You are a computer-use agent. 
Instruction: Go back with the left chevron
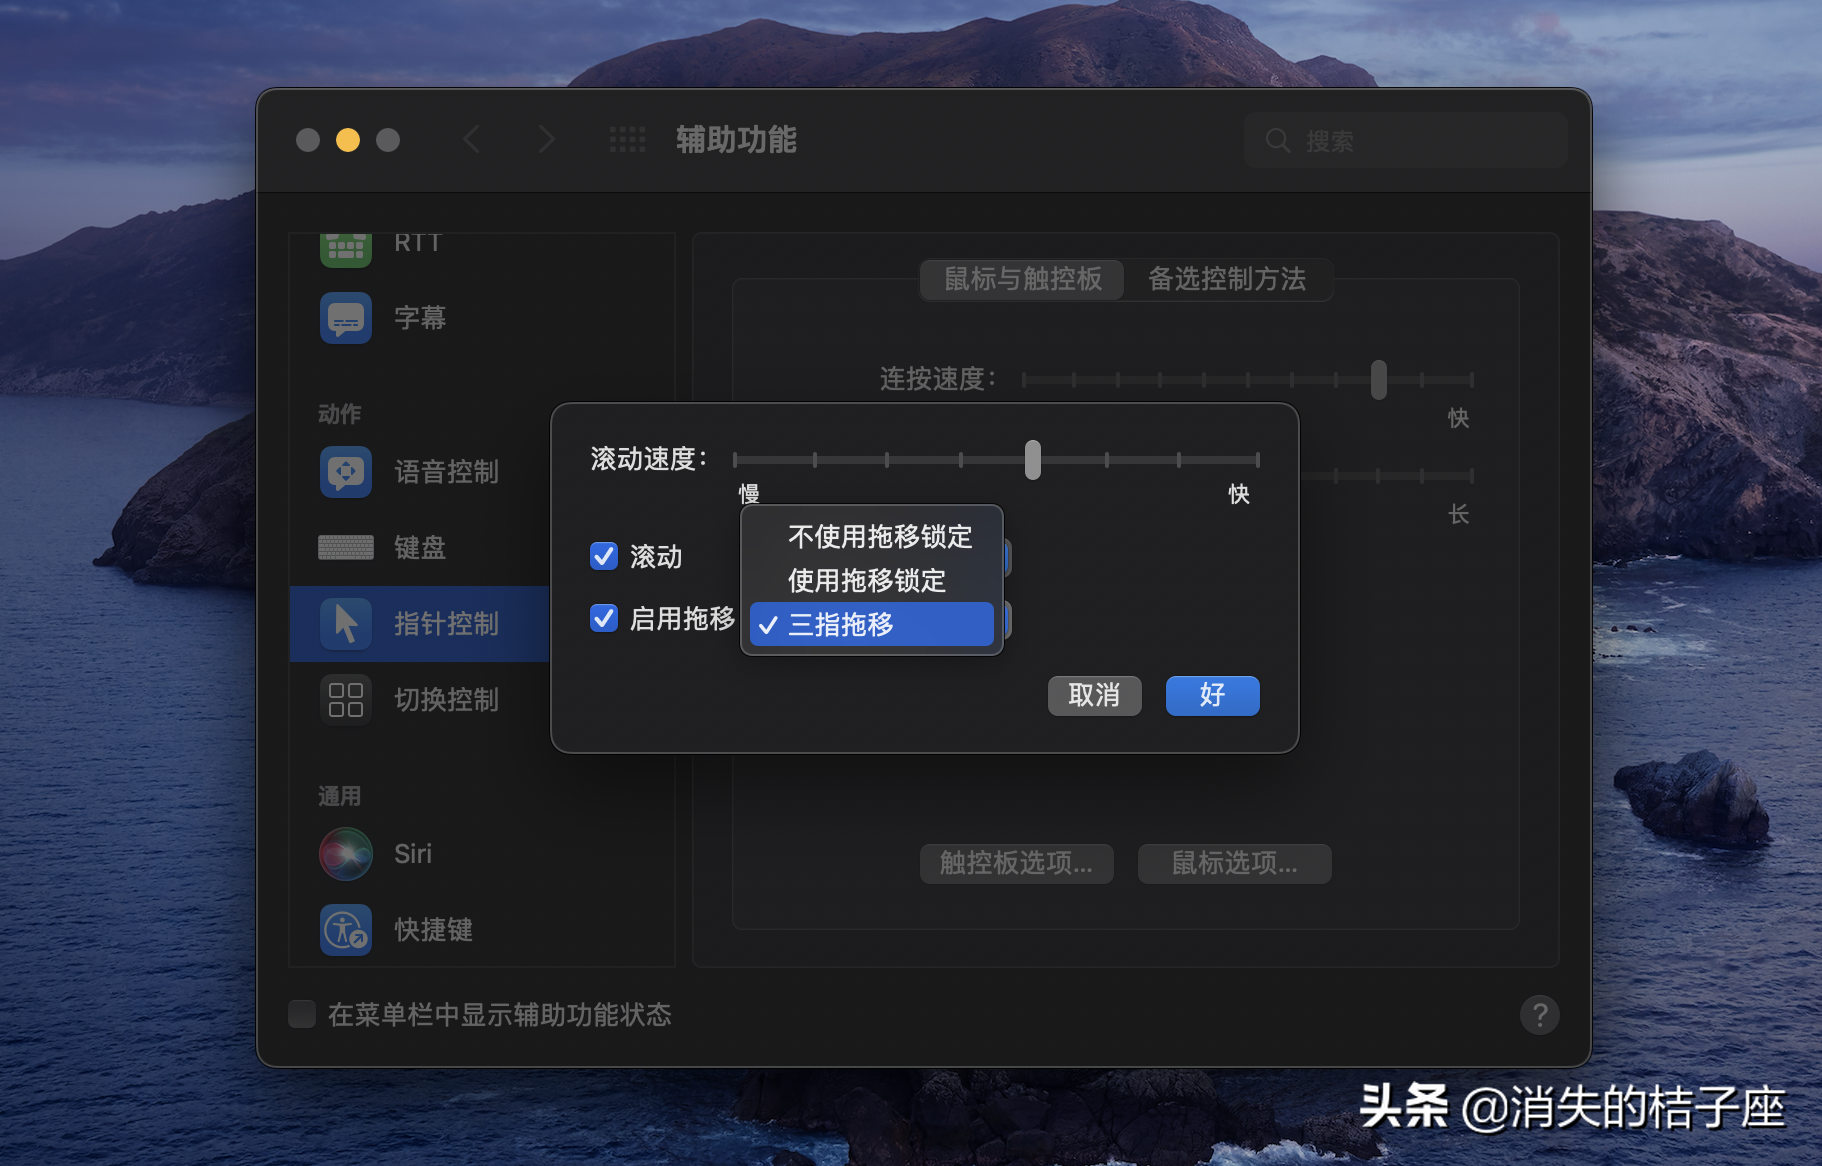pyautogui.click(x=472, y=140)
